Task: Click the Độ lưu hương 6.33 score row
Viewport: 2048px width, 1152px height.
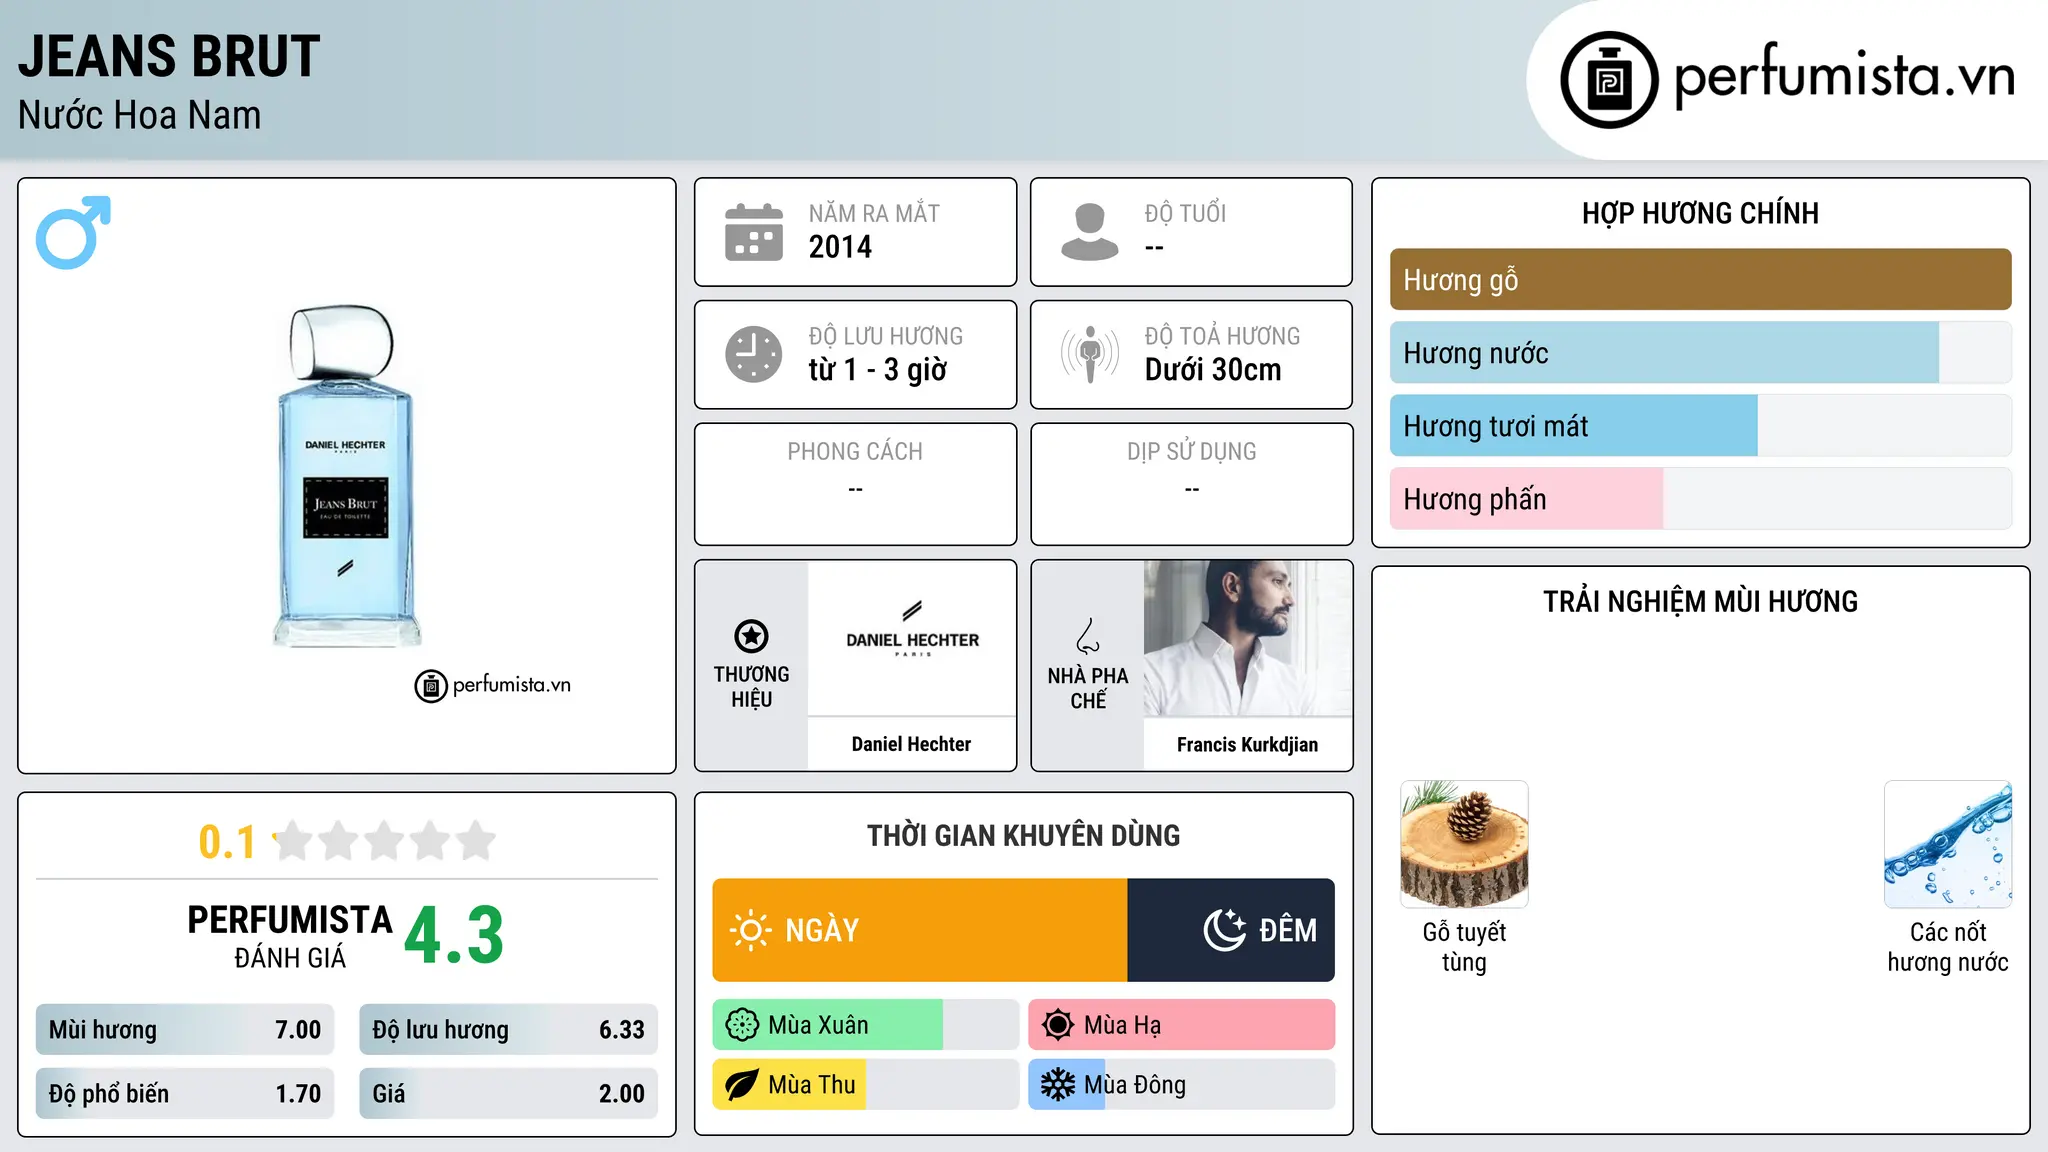Action: point(508,1030)
